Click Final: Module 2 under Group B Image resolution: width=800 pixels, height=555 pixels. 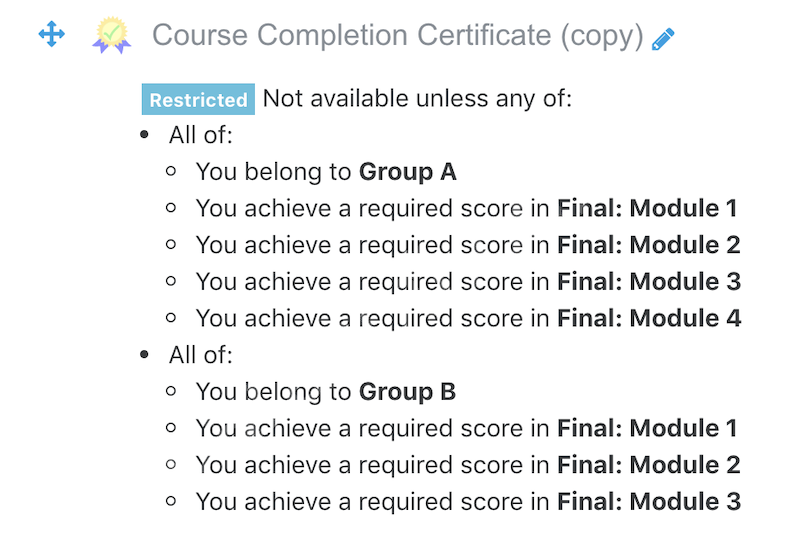pos(649,465)
